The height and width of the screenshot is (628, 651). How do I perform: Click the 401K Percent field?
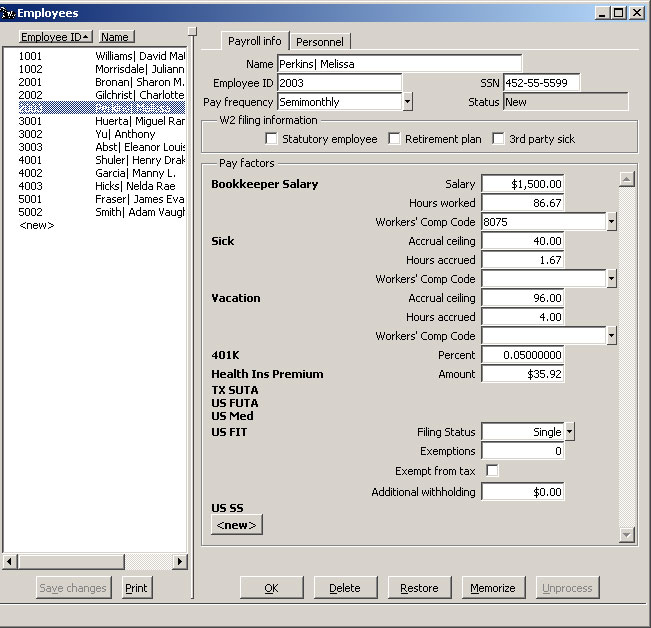523,355
